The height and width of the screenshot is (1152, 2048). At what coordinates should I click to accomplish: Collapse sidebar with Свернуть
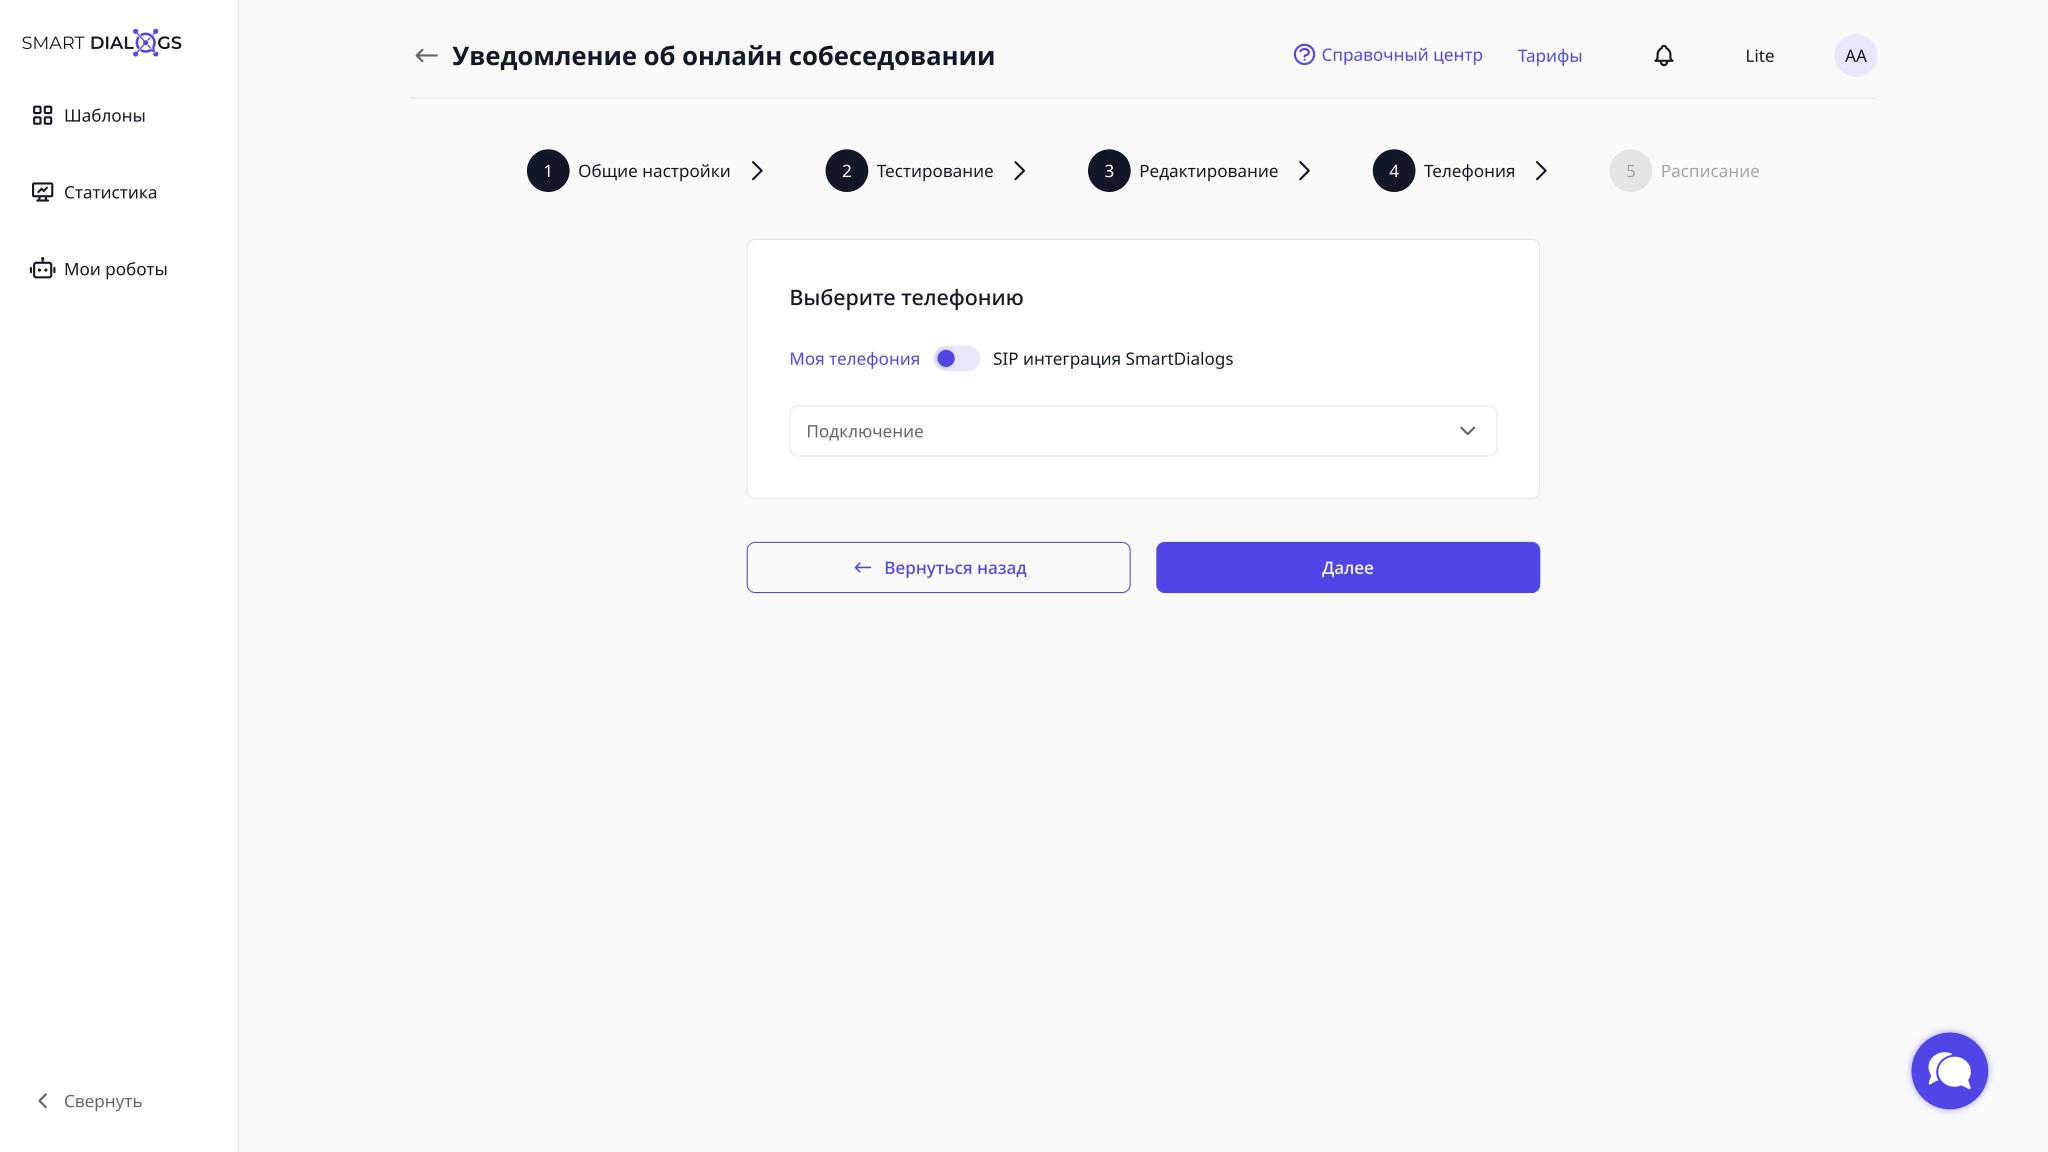pyautogui.click(x=90, y=1101)
